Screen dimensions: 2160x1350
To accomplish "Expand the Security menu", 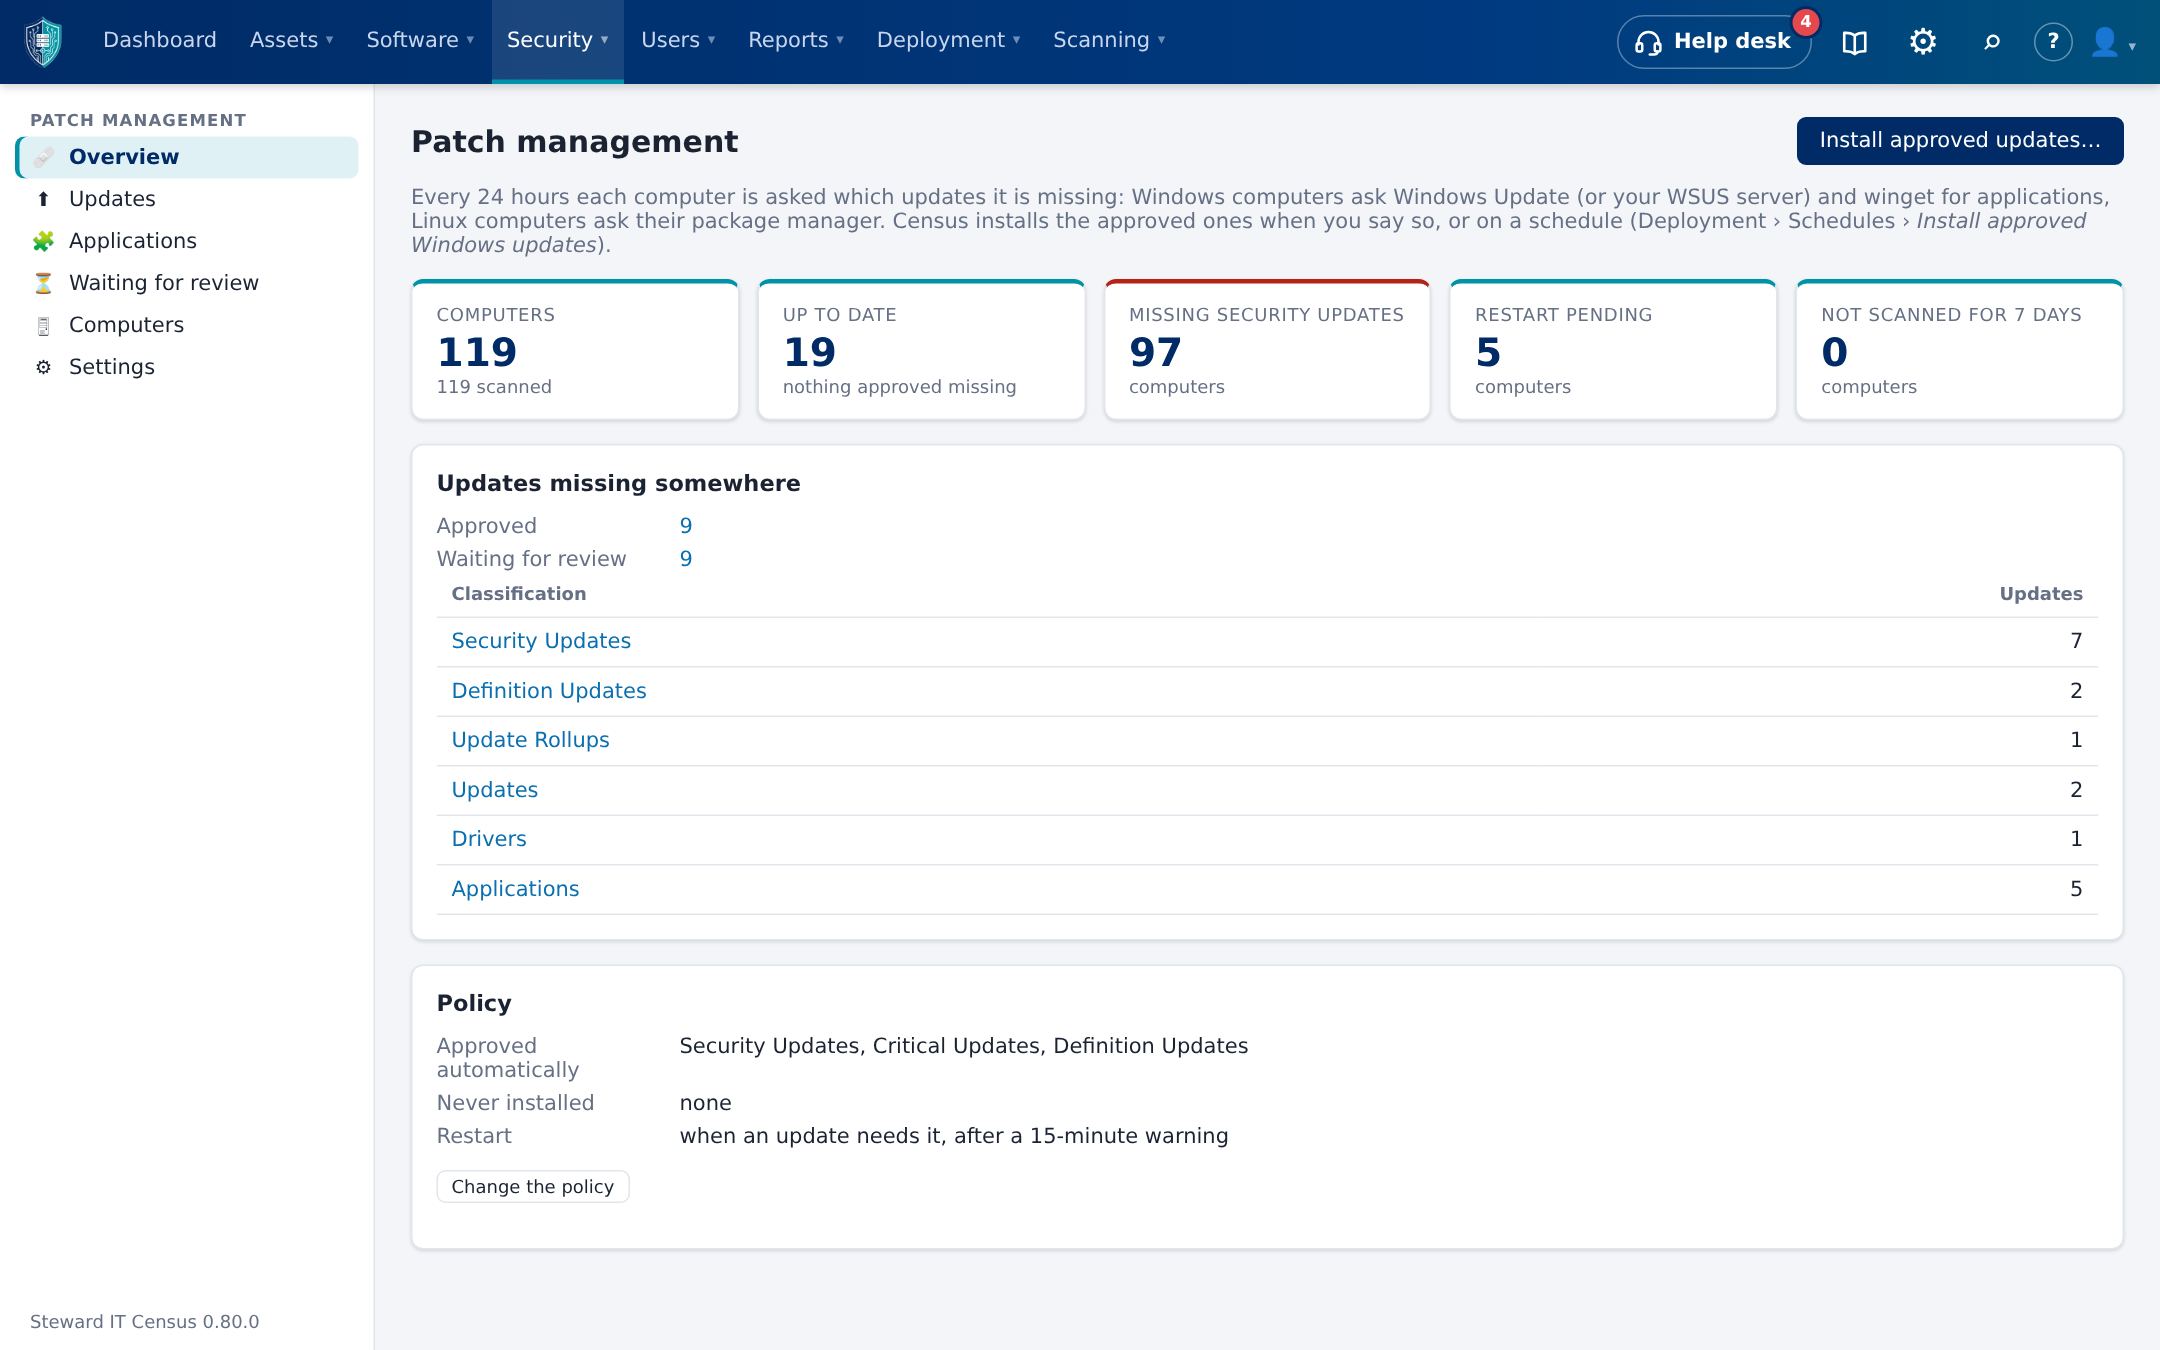I will pos(558,40).
